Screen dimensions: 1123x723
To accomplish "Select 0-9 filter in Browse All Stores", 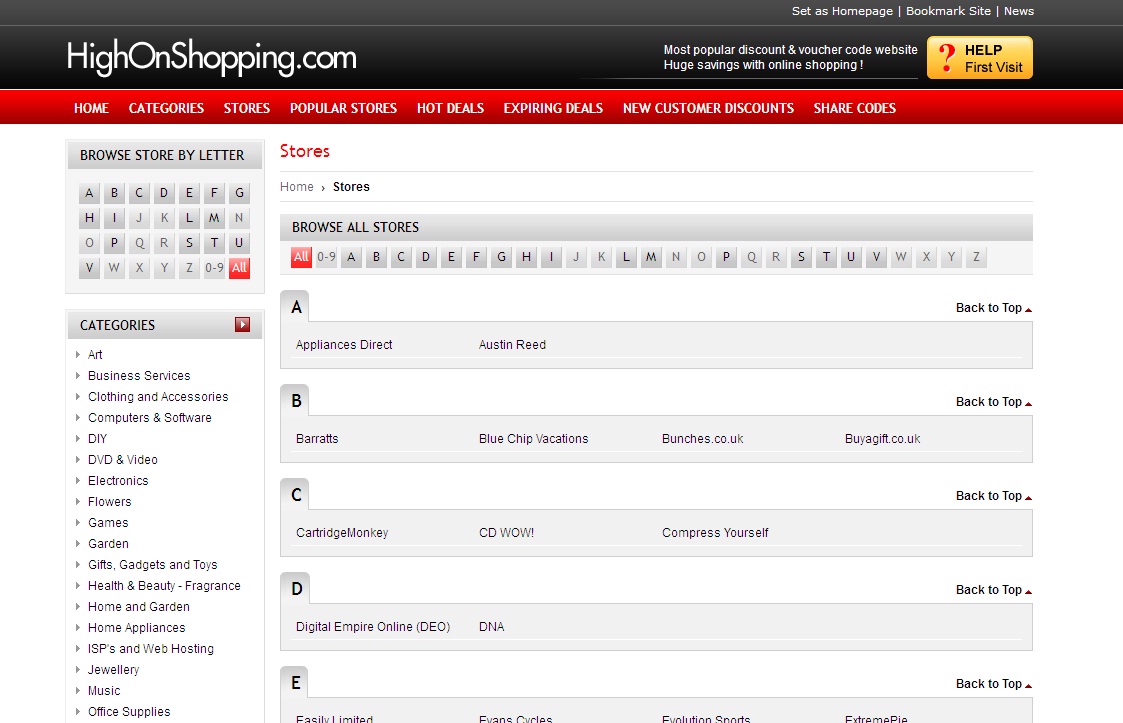I will pos(327,257).
